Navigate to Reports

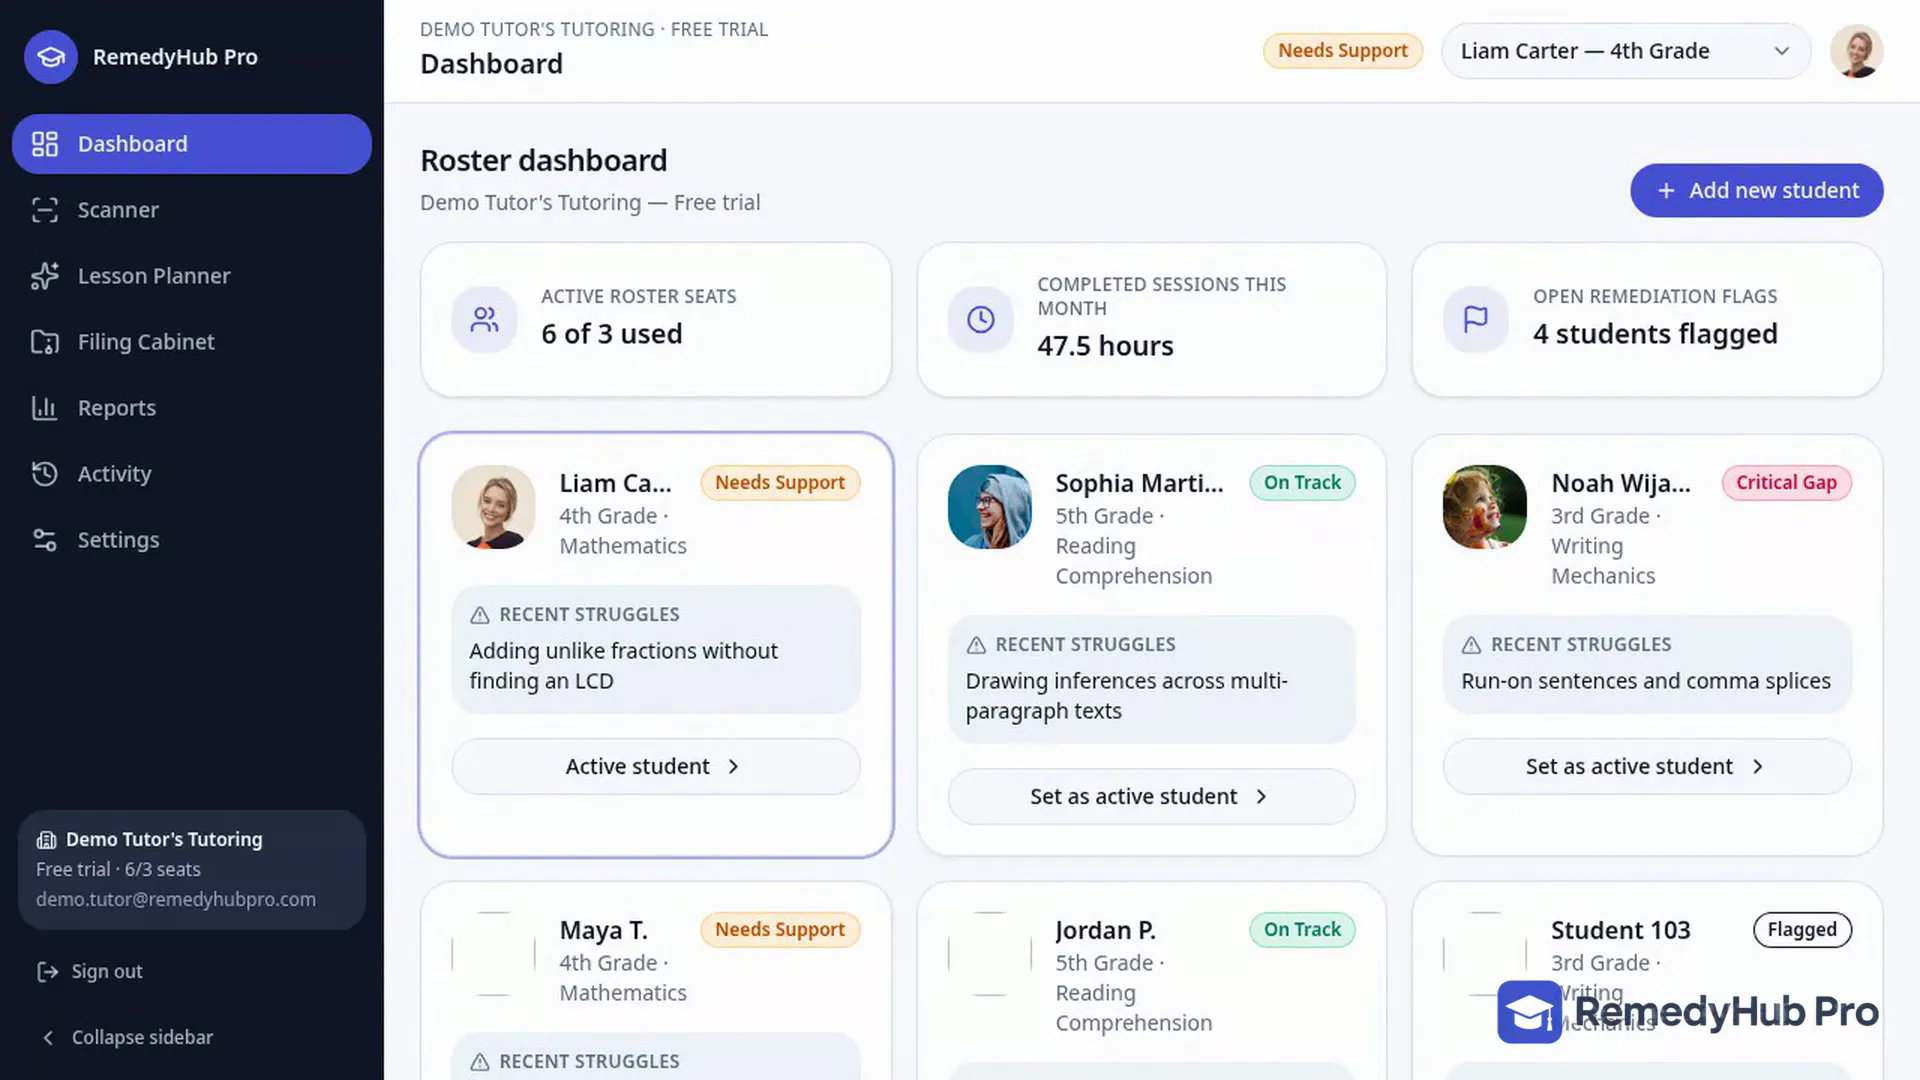(192, 408)
